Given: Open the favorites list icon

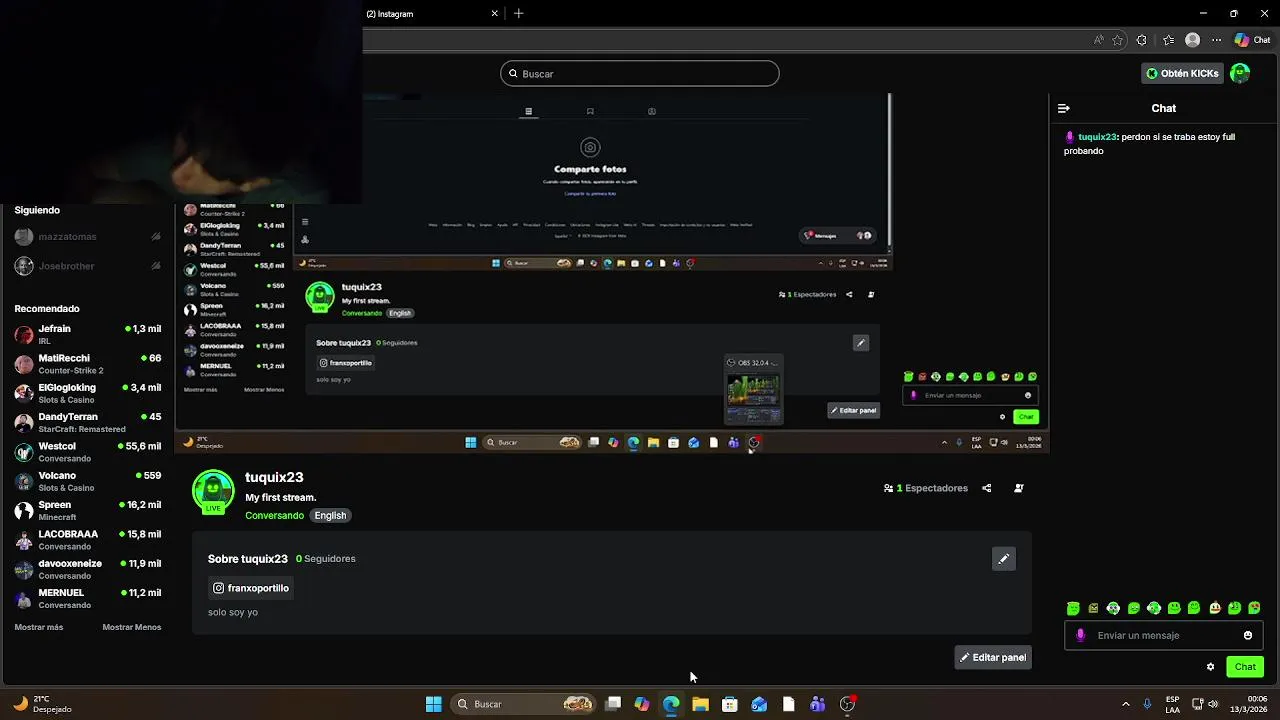Looking at the screenshot, I should coord(1168,40).
